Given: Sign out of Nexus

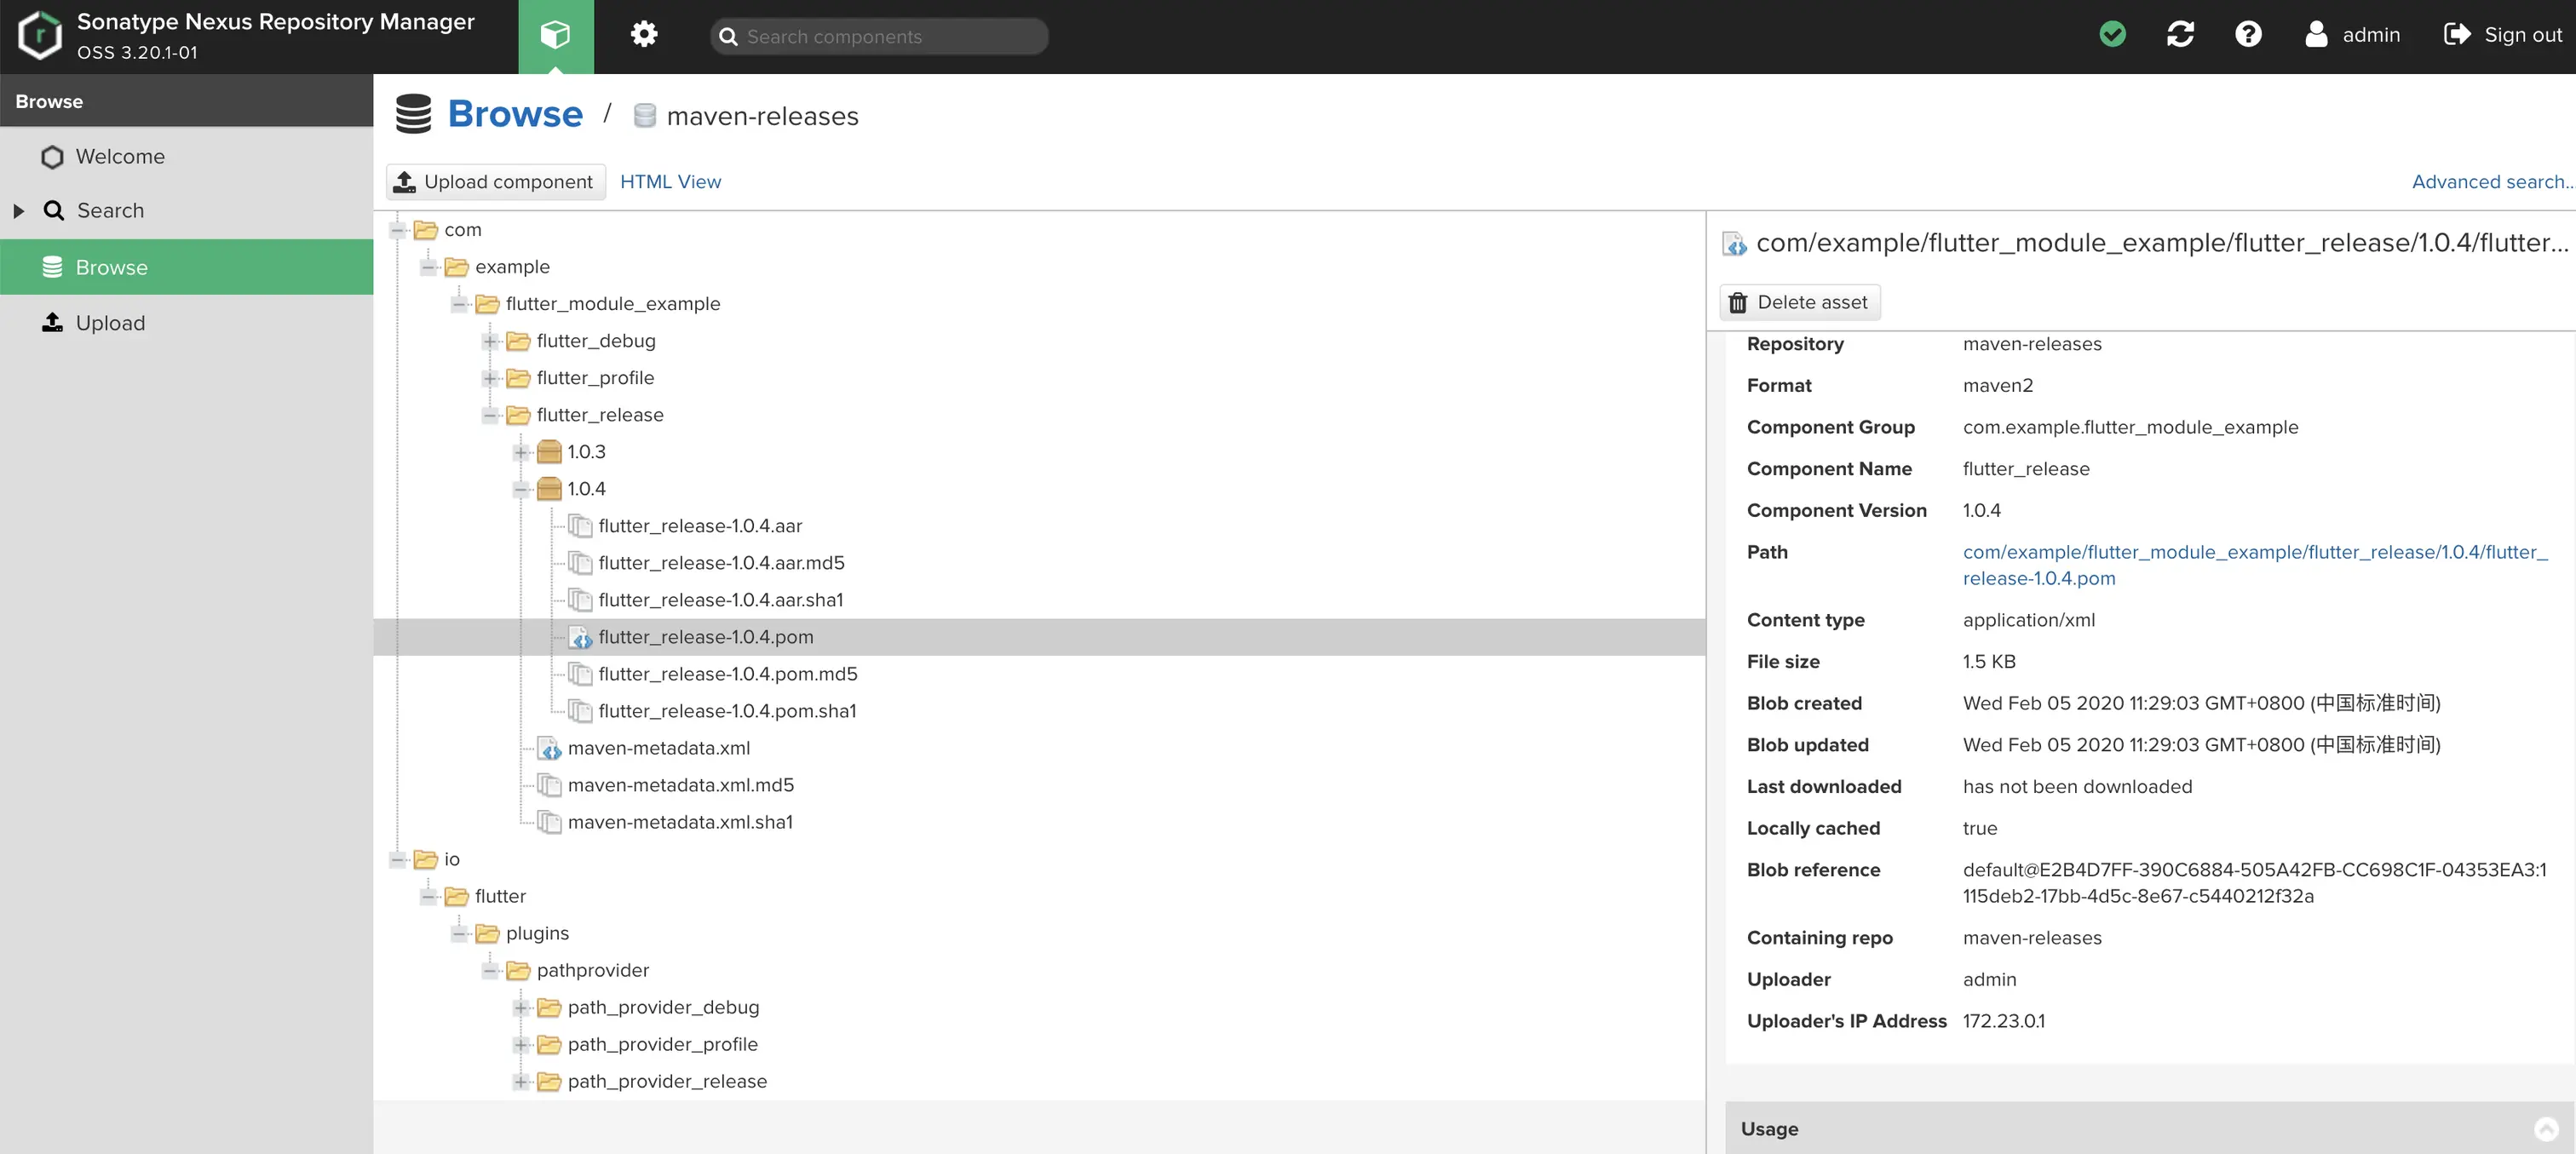Looking at the screenshot, I should [x=2503, y=35].
